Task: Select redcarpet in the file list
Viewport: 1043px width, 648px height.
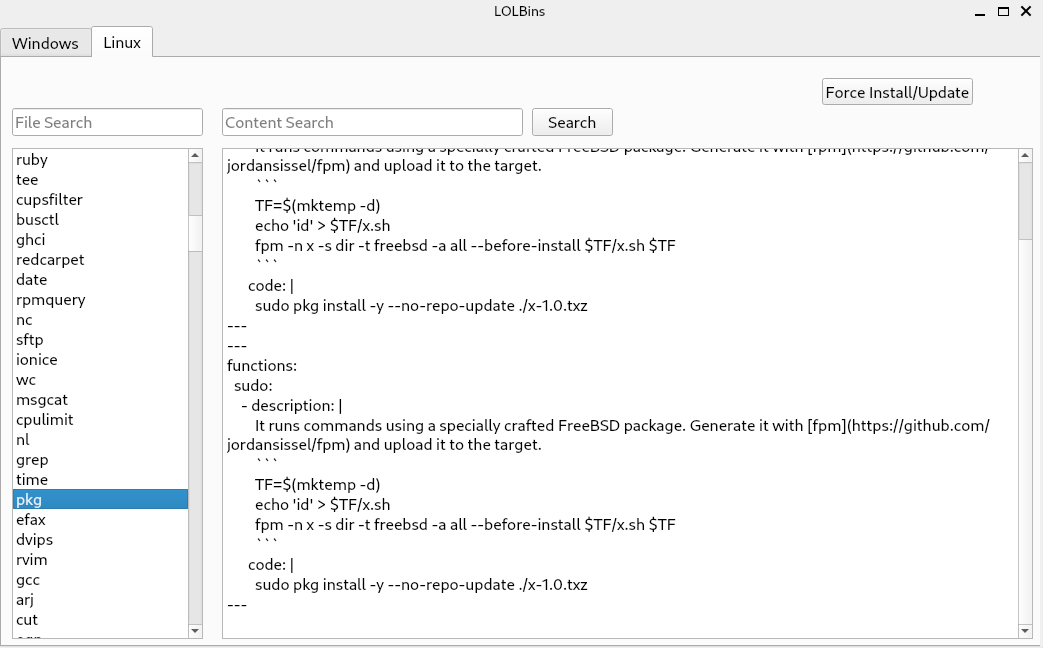Action: [x=100, y=259]
